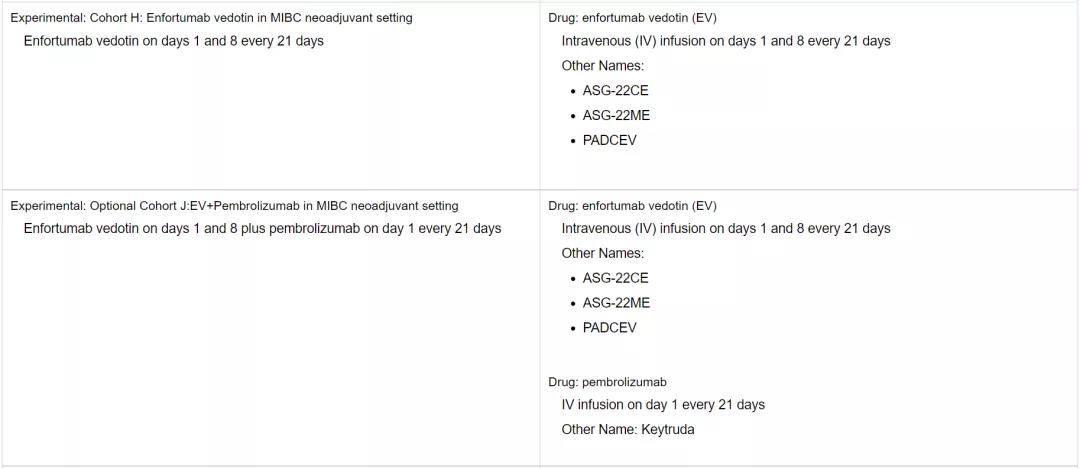Image resolution: width=1080 pixels, height=469 pixels.
Task: Click the Optional Cohort J arm title
Action: click(x=234, y=206)
